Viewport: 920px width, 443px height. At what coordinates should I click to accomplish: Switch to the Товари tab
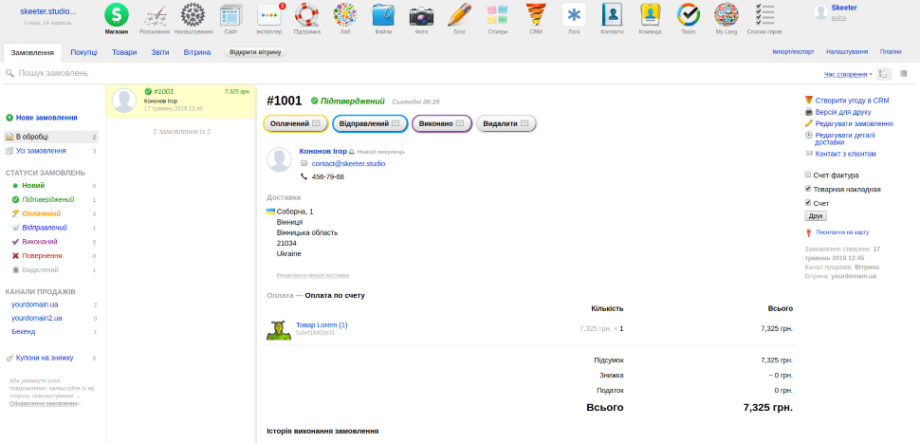125,51
